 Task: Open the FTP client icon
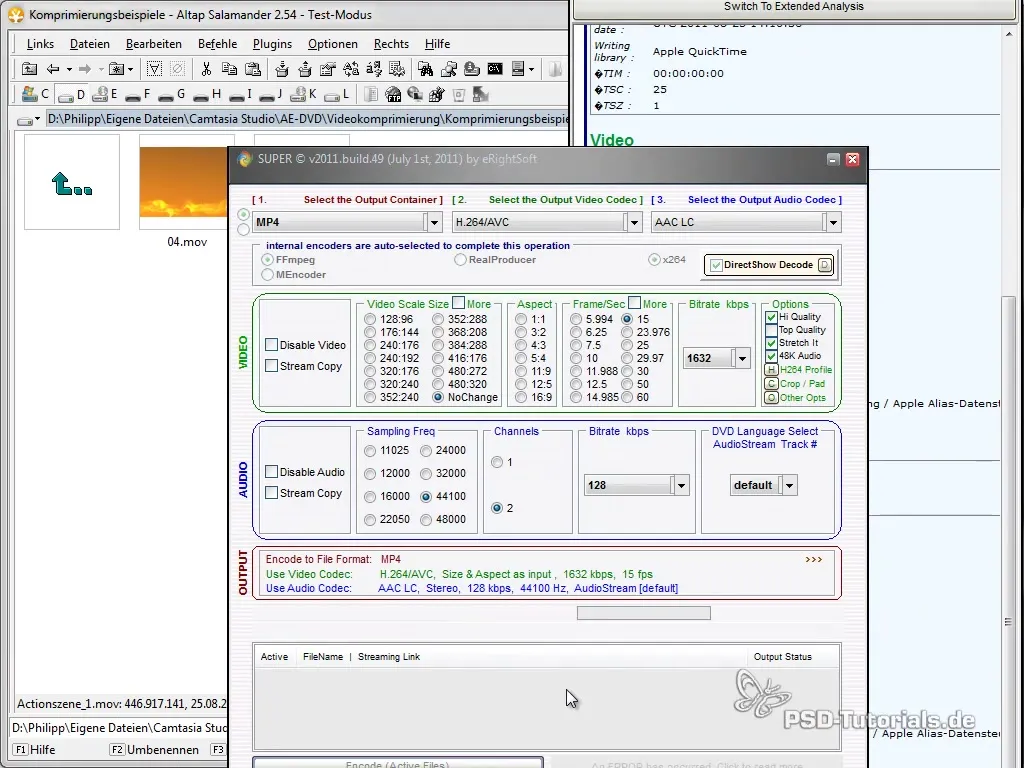coord(393,95)
